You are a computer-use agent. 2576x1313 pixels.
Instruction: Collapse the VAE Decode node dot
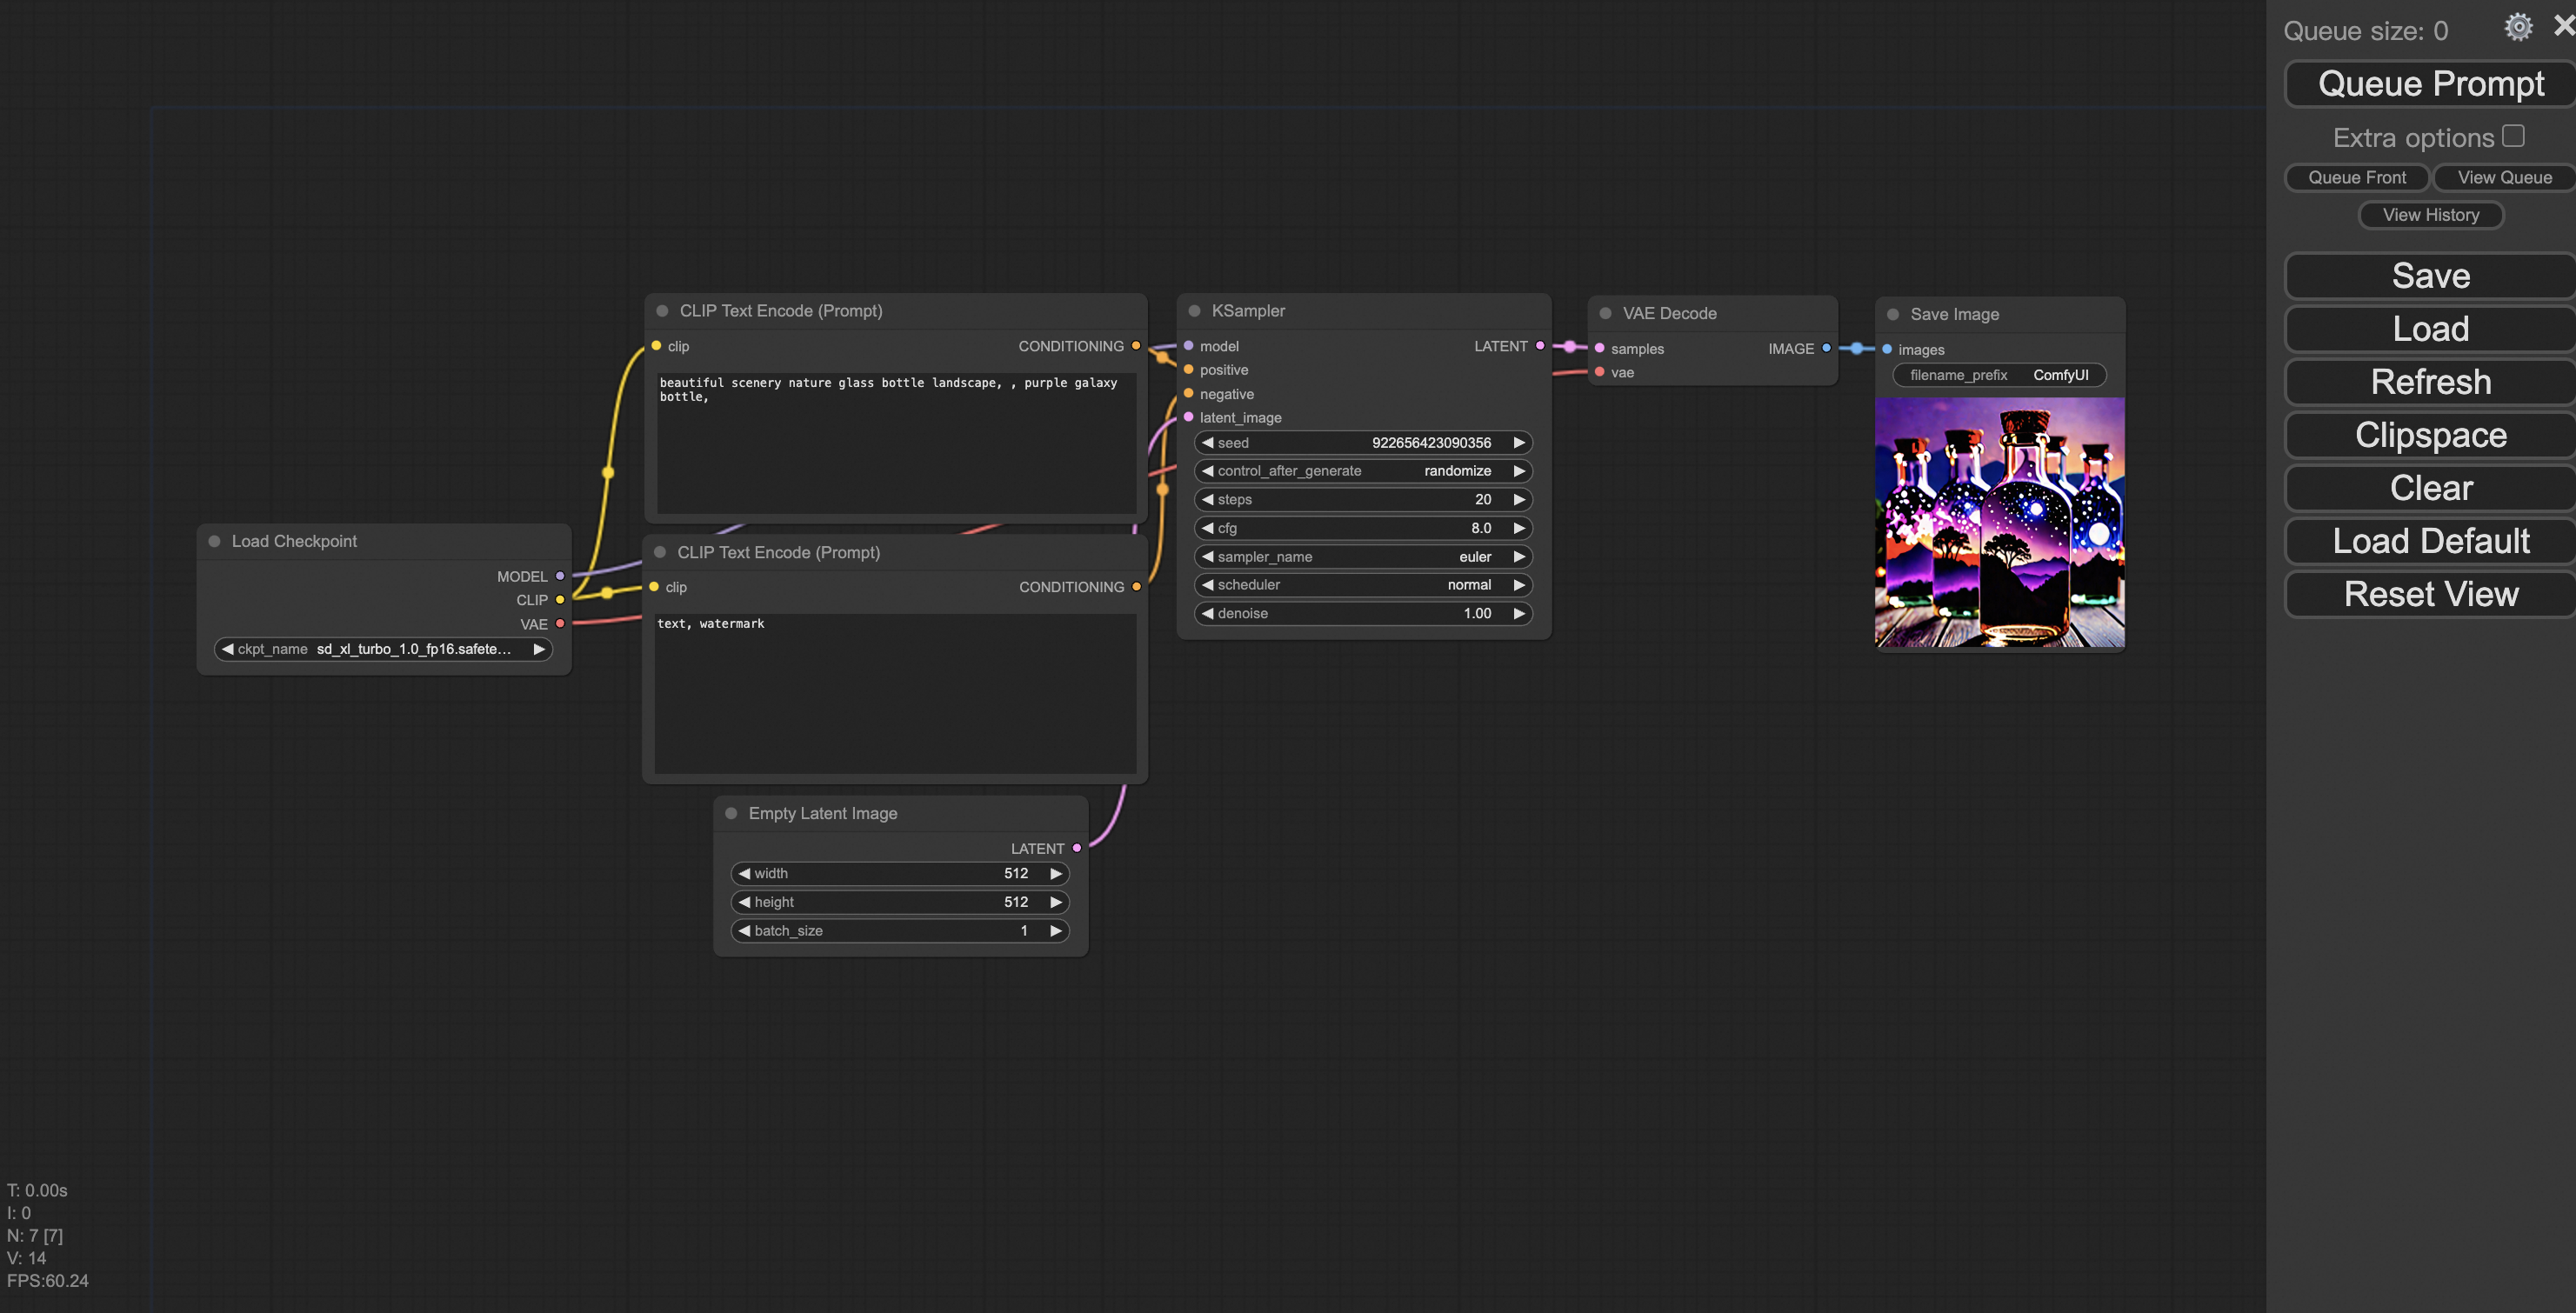pos(1605,313)
